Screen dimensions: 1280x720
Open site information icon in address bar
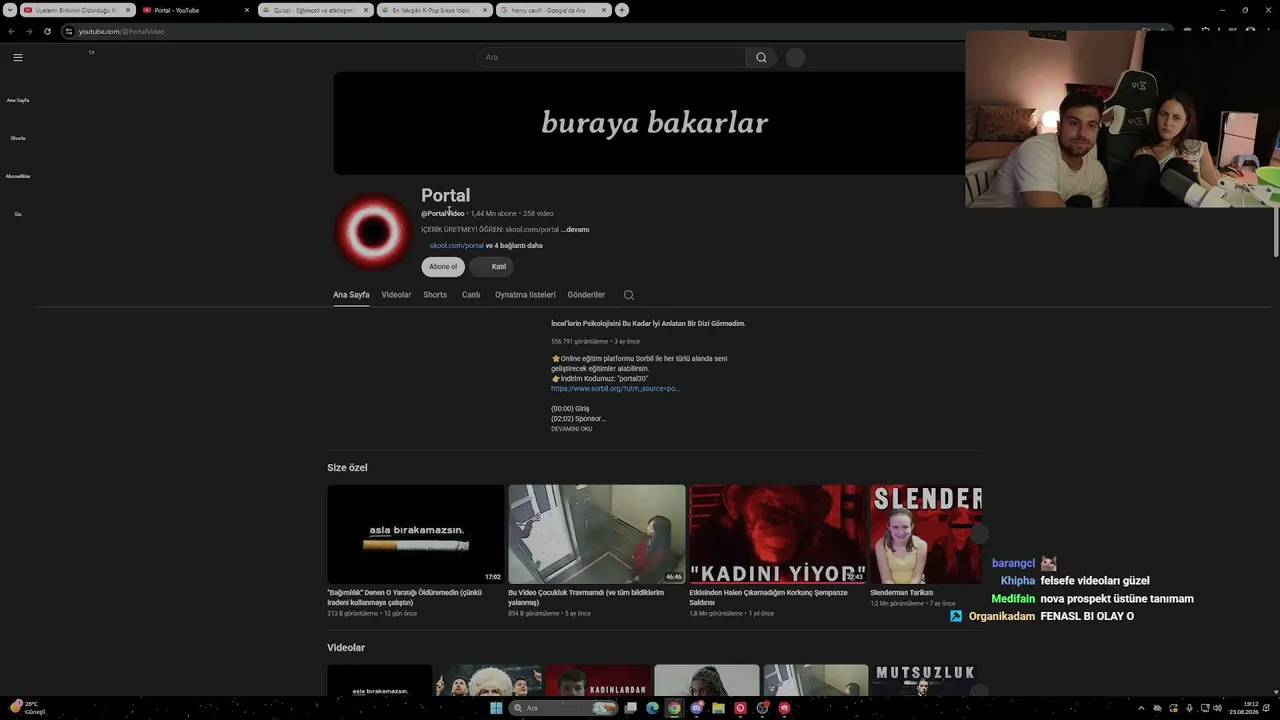[68, 31]
